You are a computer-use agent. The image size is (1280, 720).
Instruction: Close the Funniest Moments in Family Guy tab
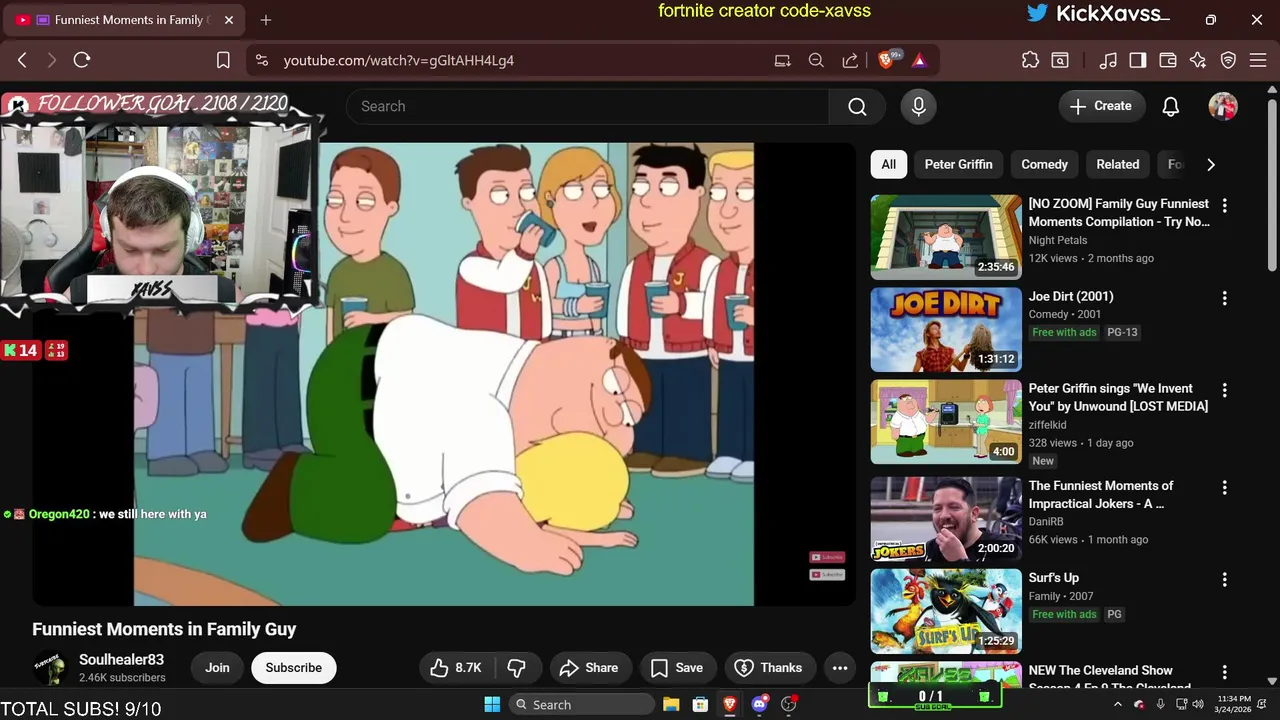229,20
